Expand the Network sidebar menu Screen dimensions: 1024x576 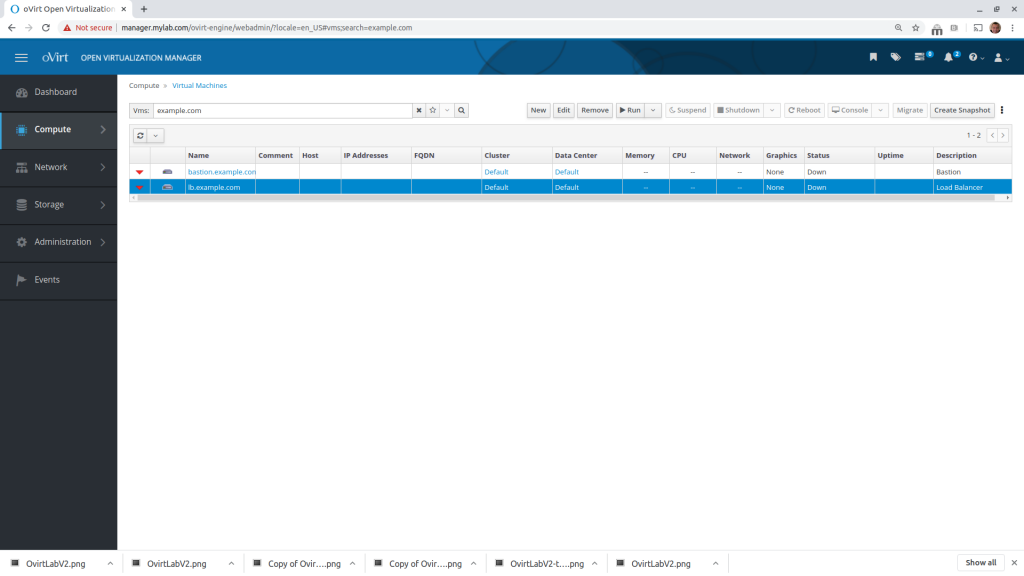click(x=58, y=167)
